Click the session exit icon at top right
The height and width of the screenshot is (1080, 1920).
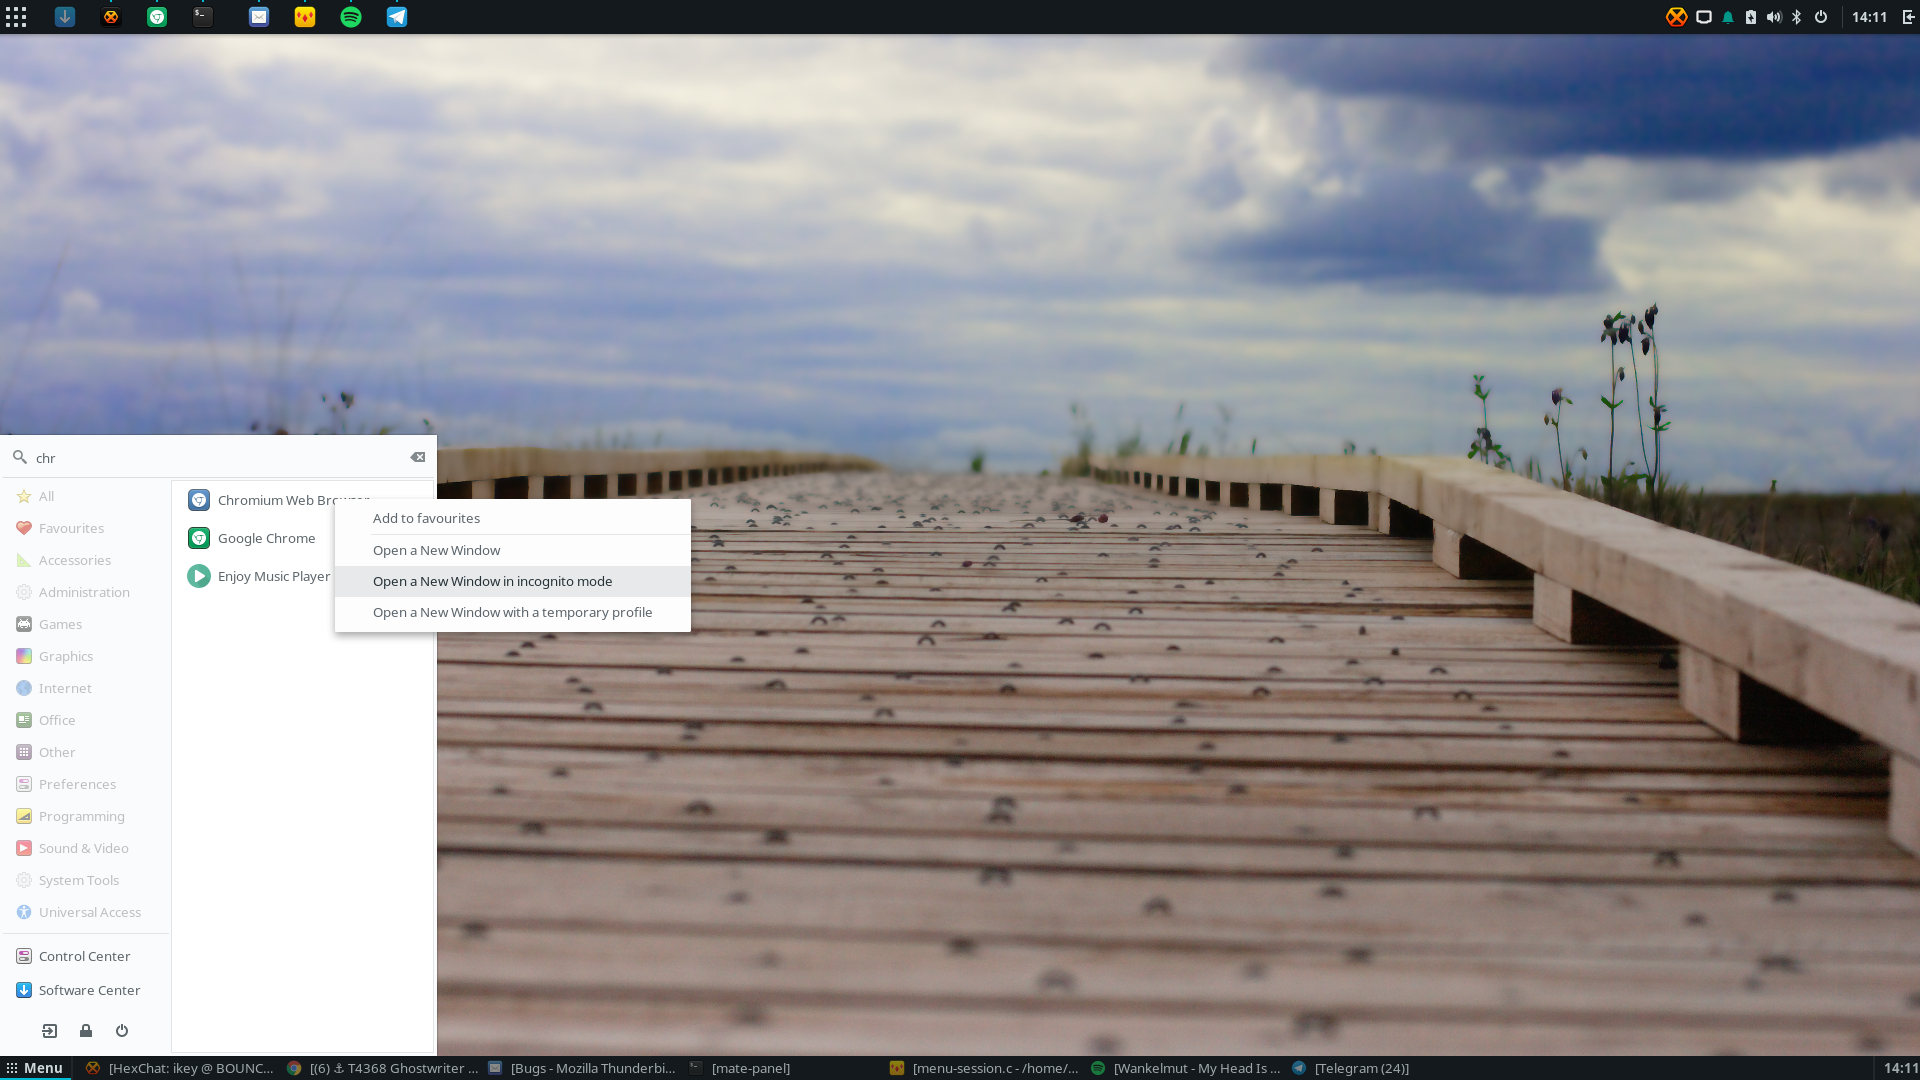(x=1908, y=17)
